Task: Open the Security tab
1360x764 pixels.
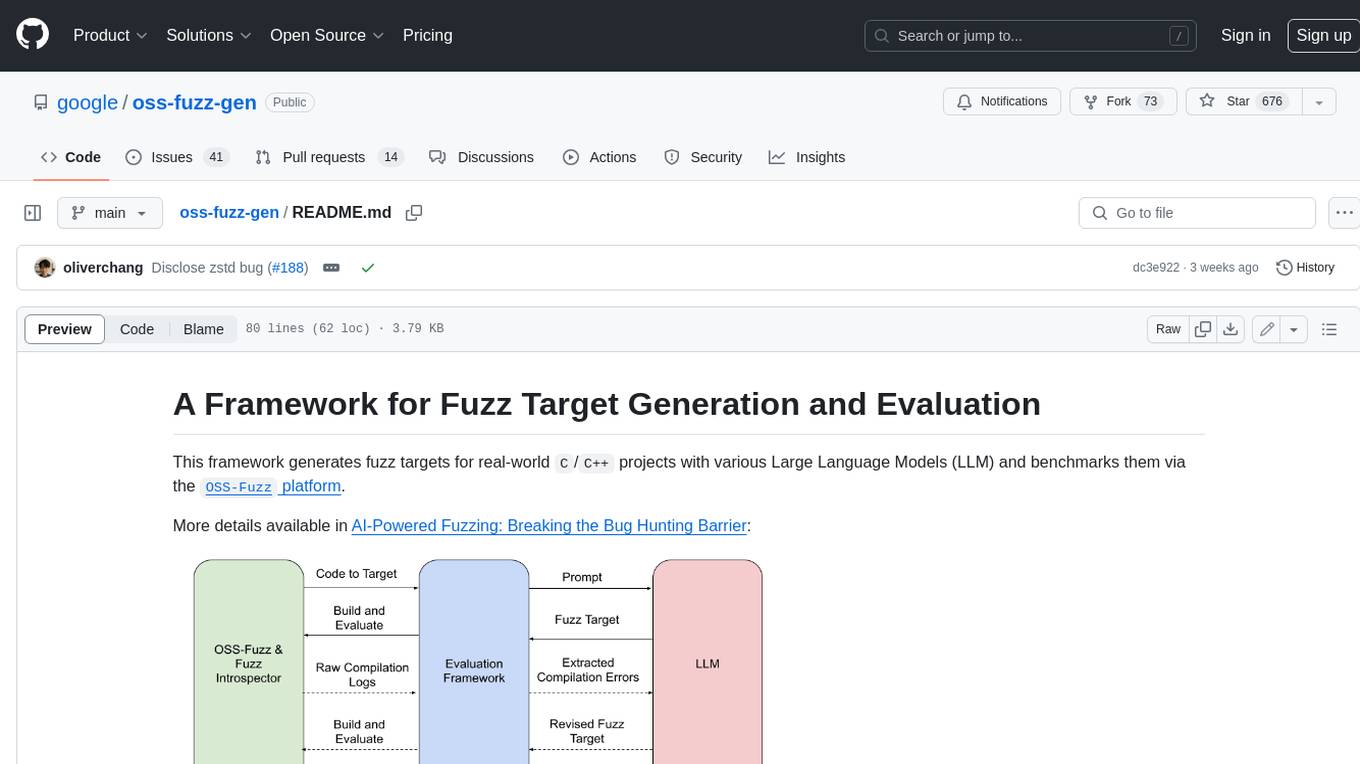Action: (703, 157)
